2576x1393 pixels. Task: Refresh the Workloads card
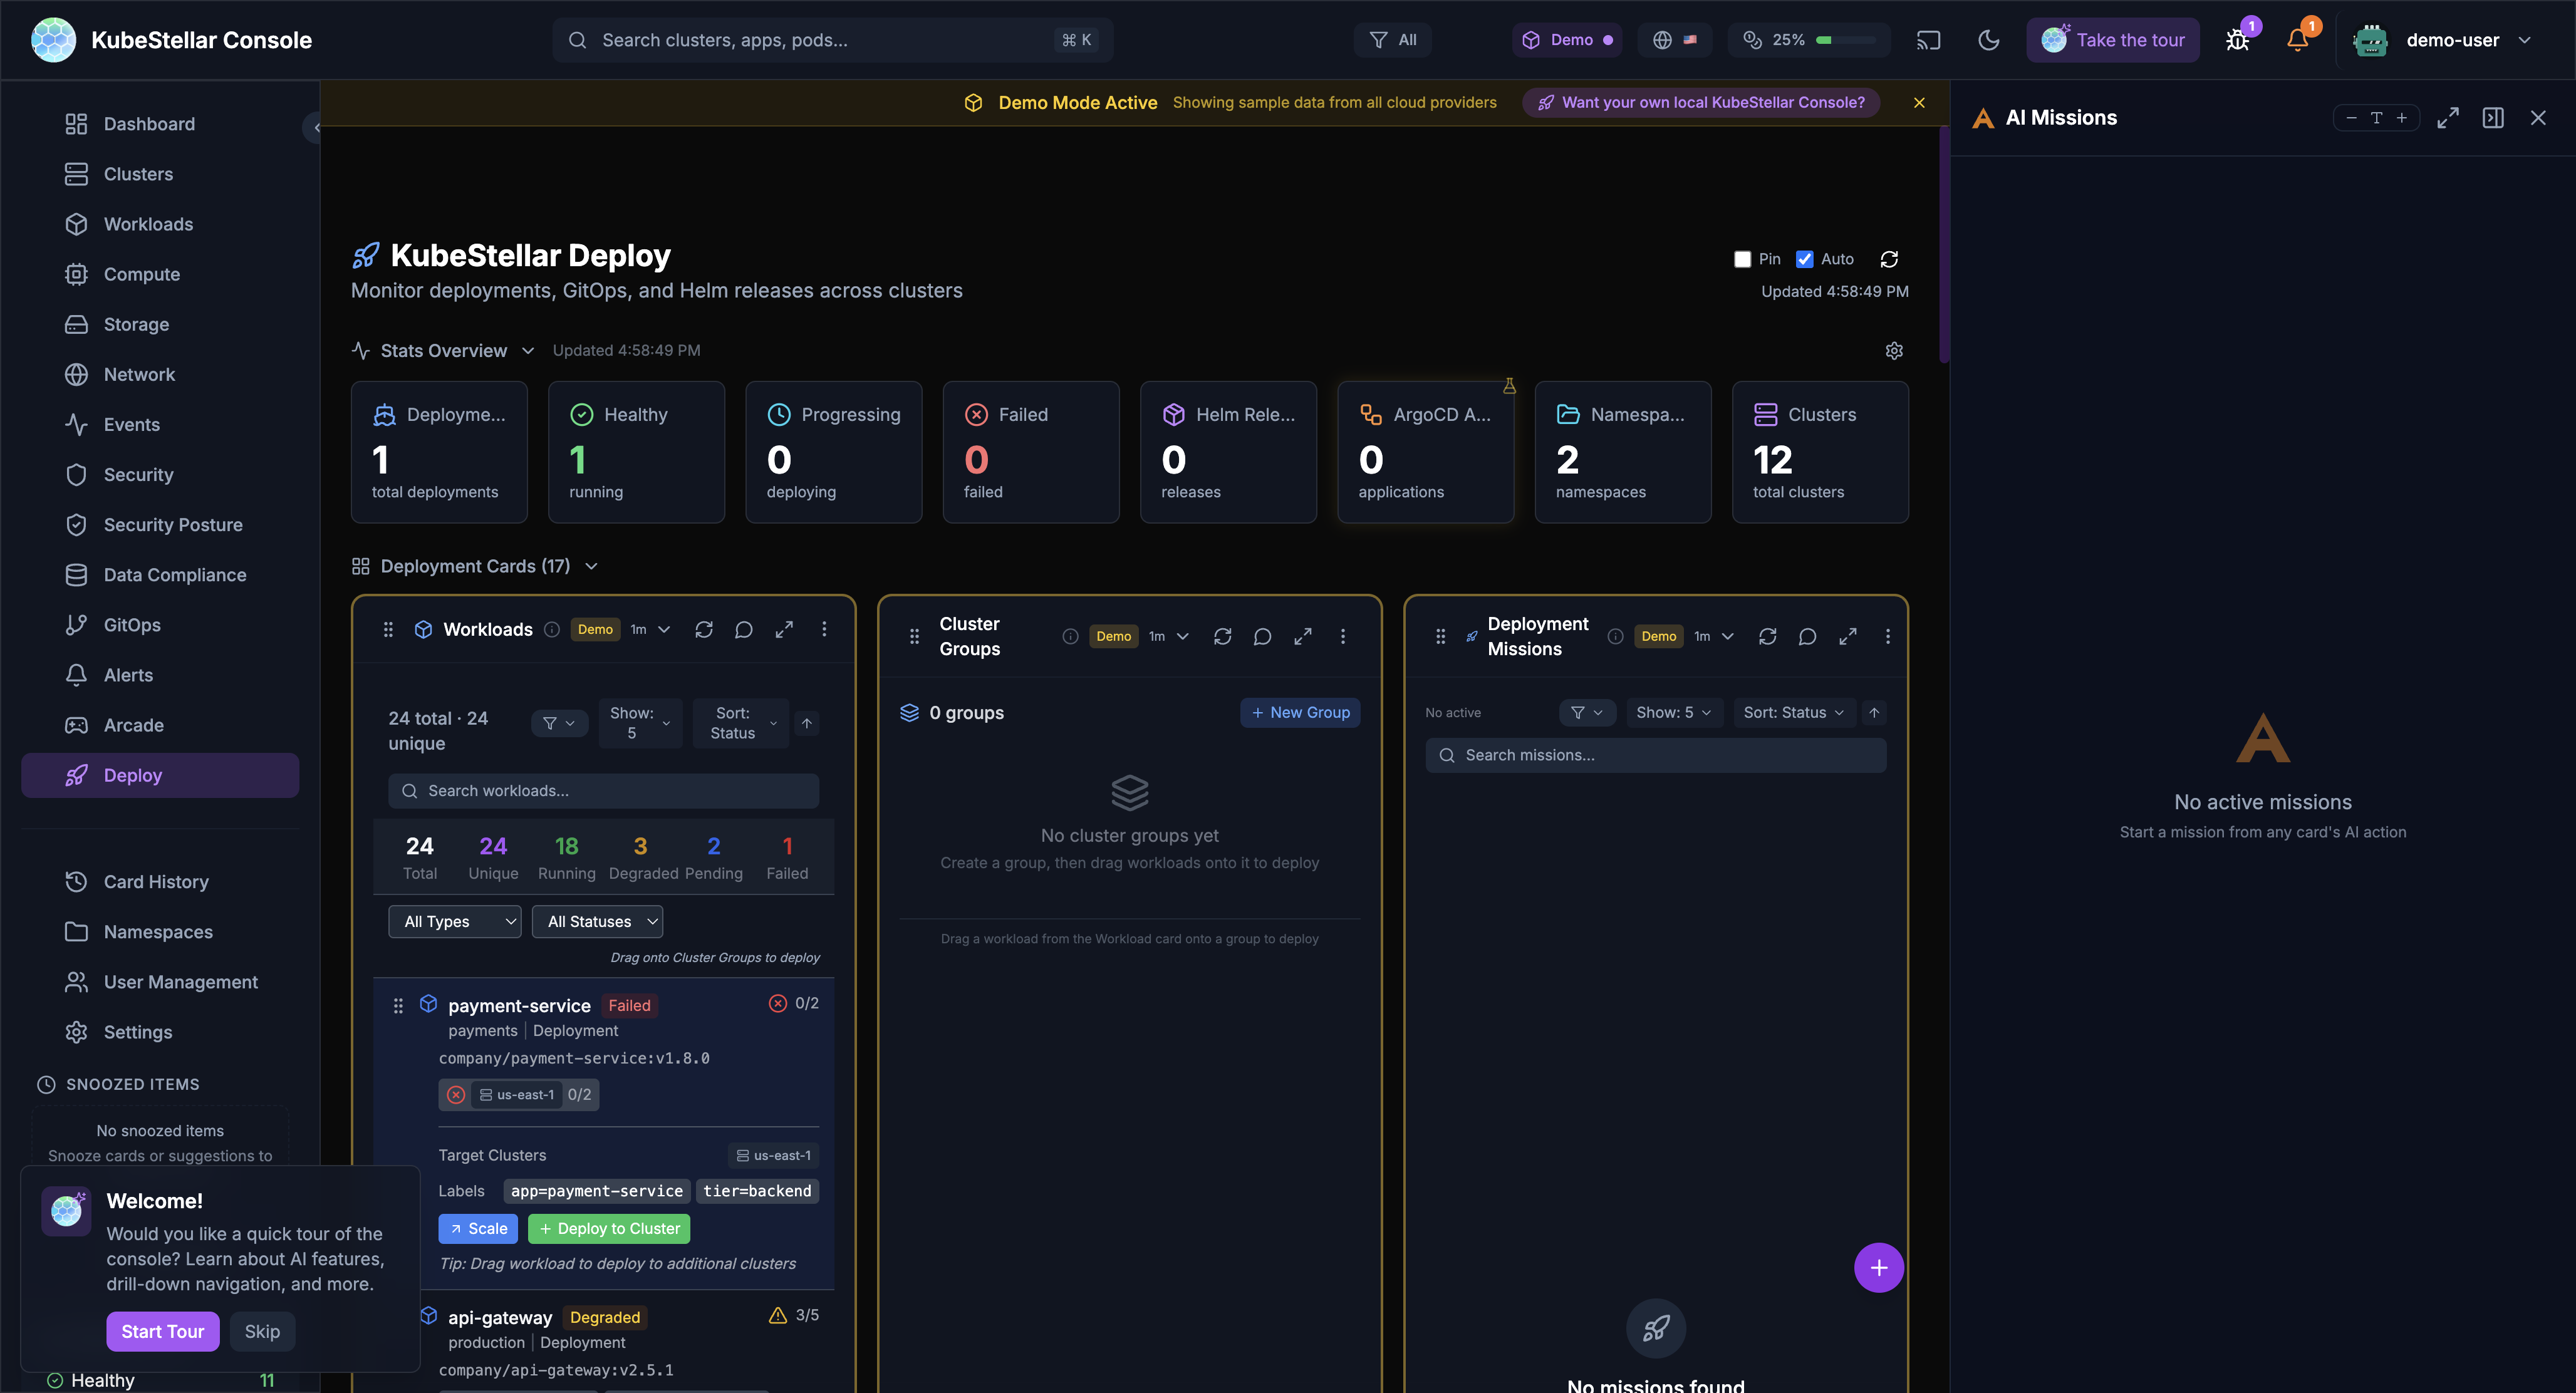pos(704,629)
